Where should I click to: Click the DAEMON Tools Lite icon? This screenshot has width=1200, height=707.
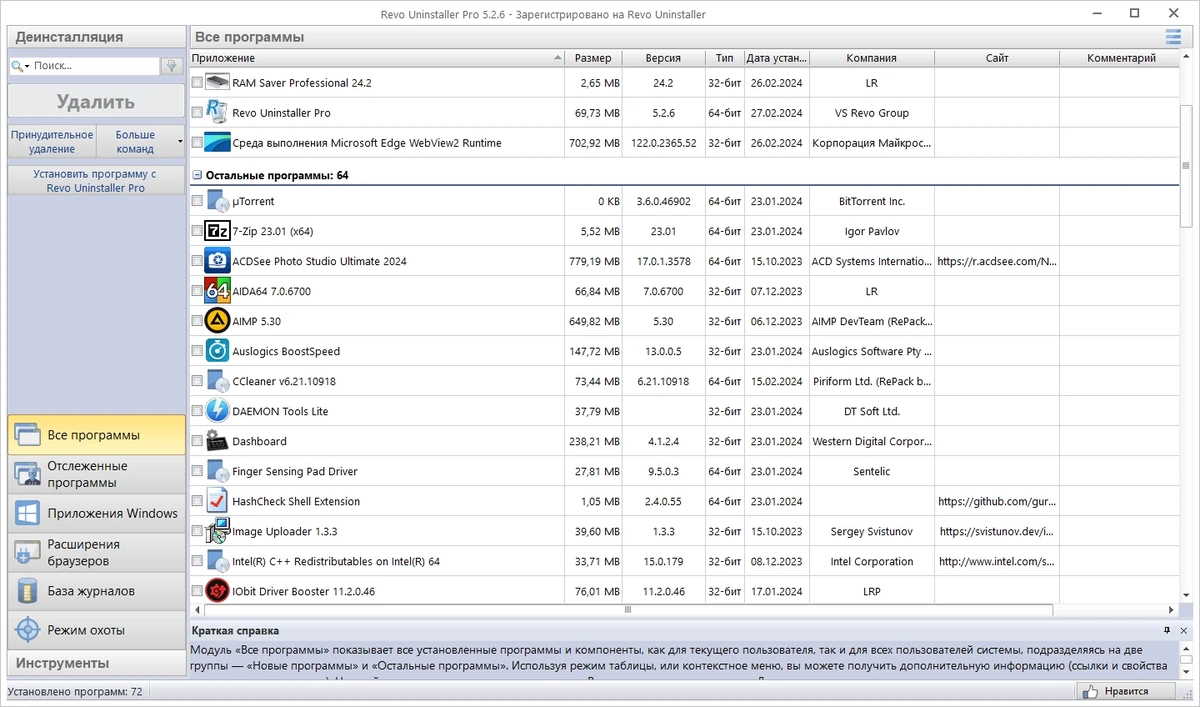pos(217,411)
